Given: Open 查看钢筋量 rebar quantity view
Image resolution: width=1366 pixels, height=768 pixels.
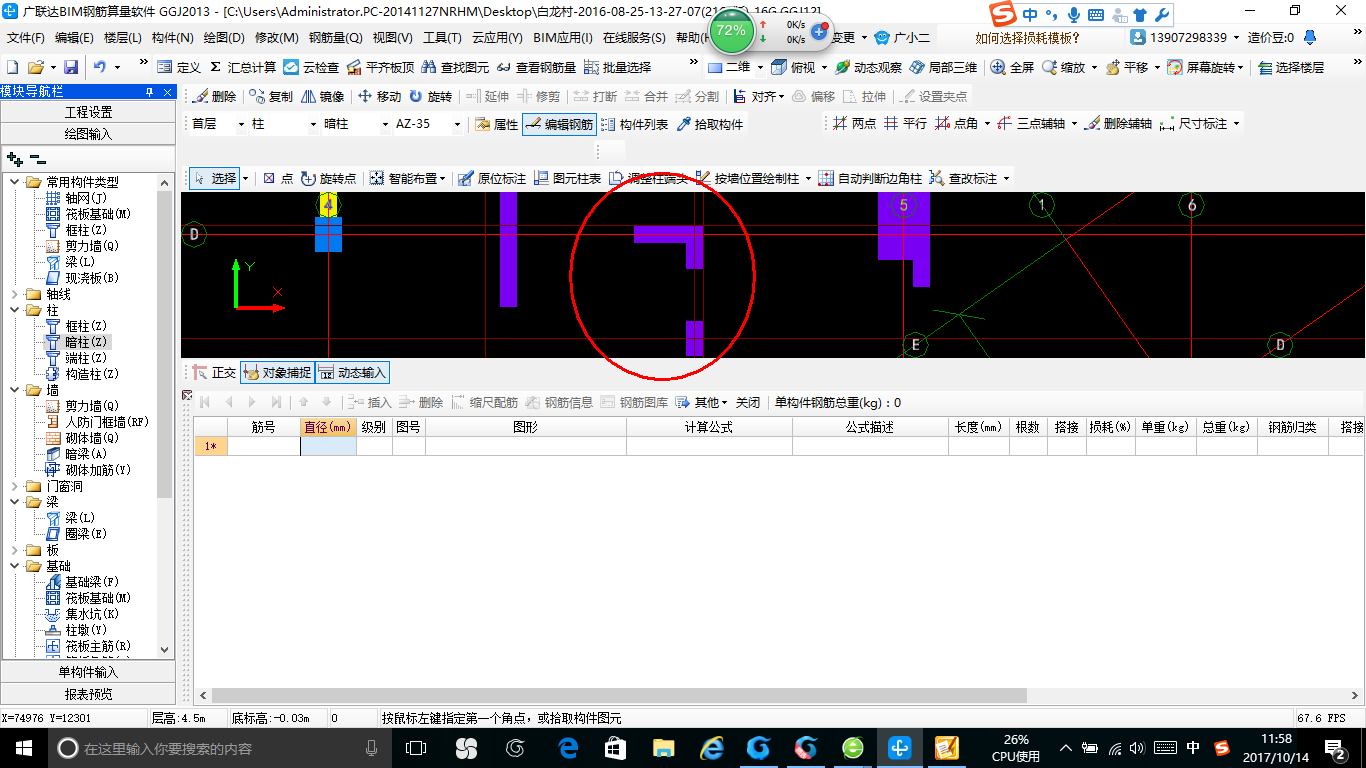Looking at the screenshot, I should (536, 67).
